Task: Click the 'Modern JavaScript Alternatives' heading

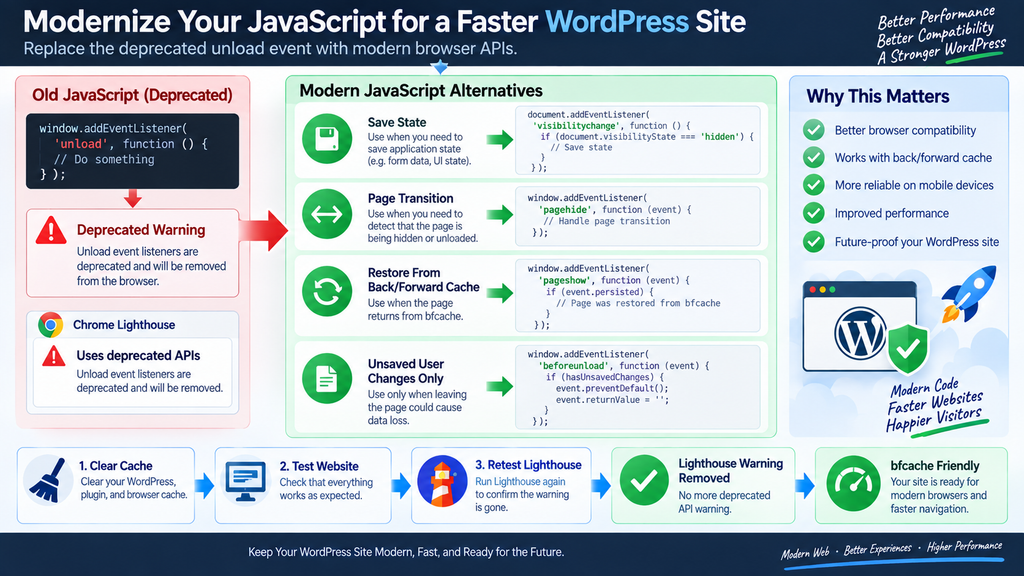Action: (421, 91)
